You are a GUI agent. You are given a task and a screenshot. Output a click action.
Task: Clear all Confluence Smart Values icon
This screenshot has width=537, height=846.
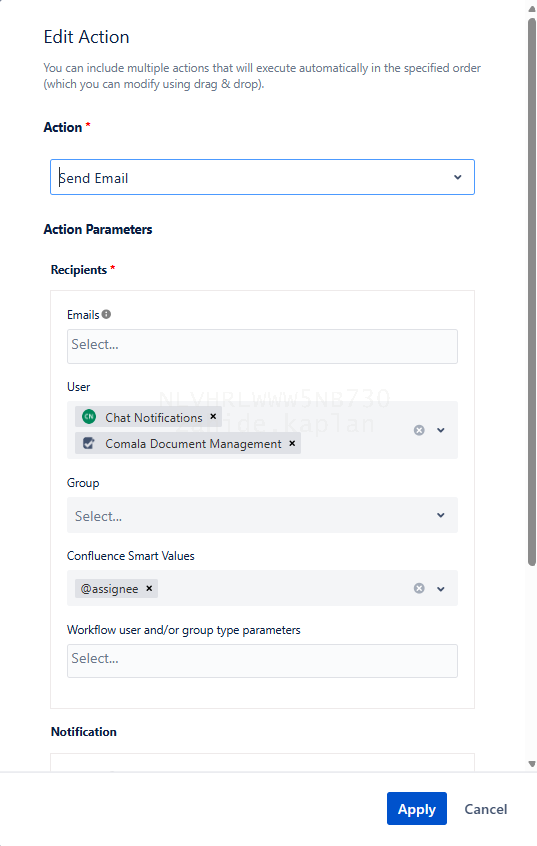(x=419, y=588)
